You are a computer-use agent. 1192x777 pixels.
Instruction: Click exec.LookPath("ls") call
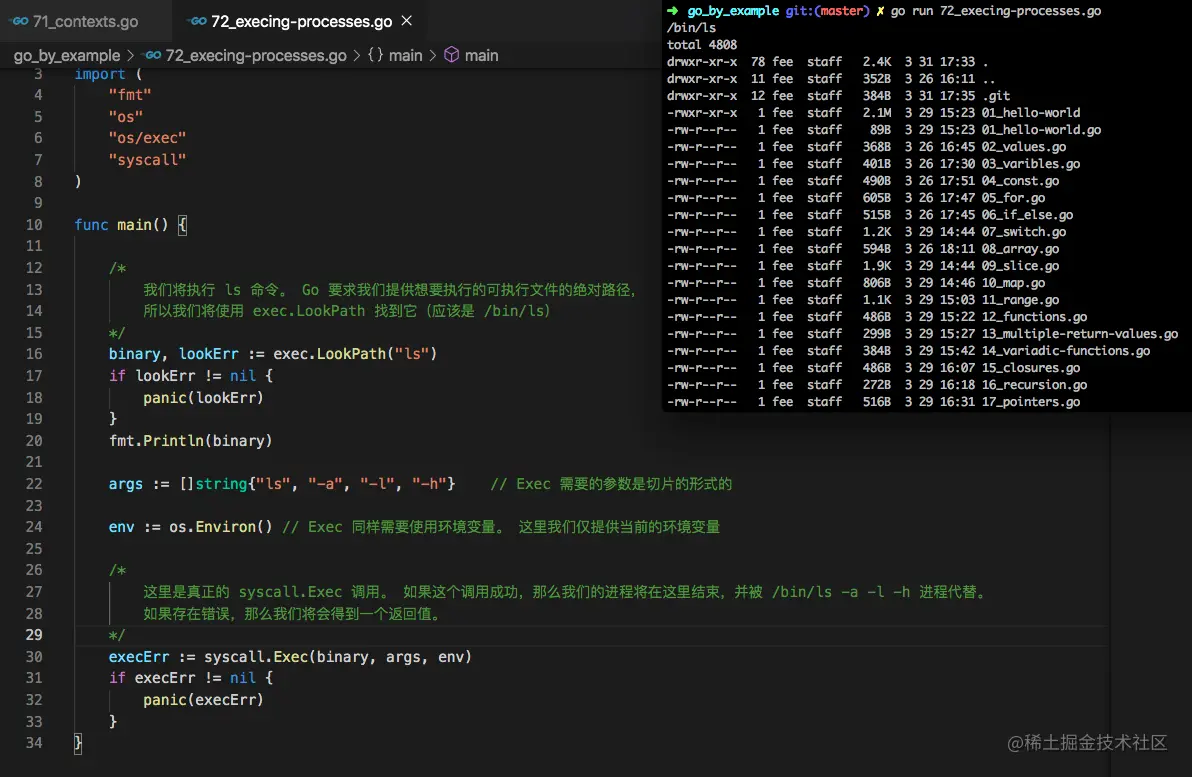355,354
